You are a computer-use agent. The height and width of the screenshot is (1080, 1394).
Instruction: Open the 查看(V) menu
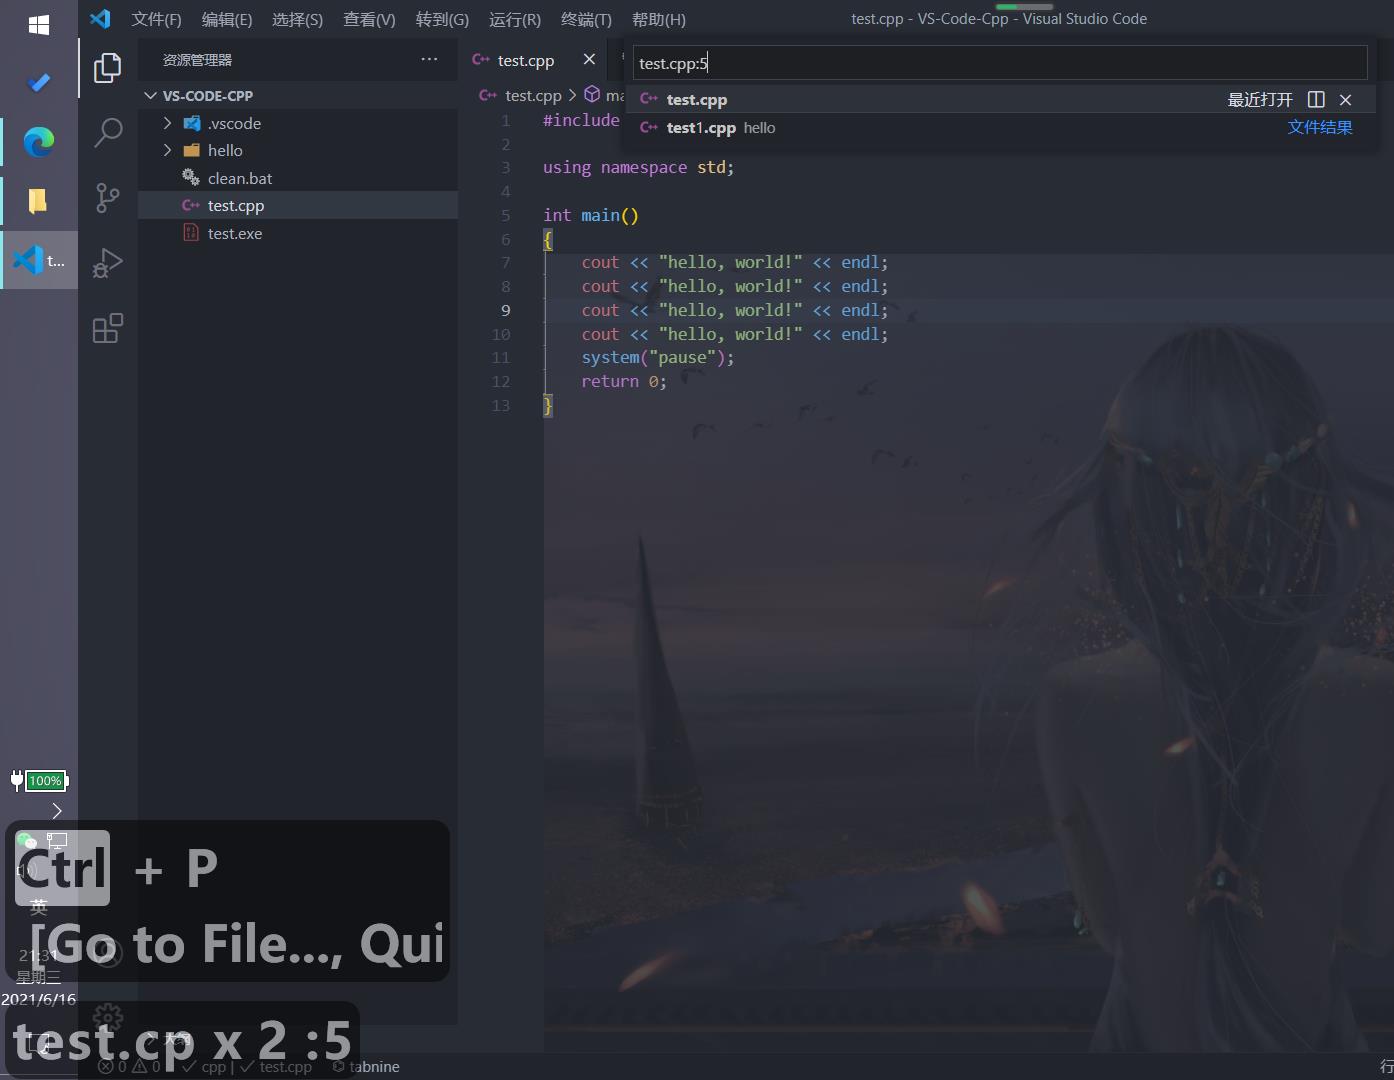369,19
